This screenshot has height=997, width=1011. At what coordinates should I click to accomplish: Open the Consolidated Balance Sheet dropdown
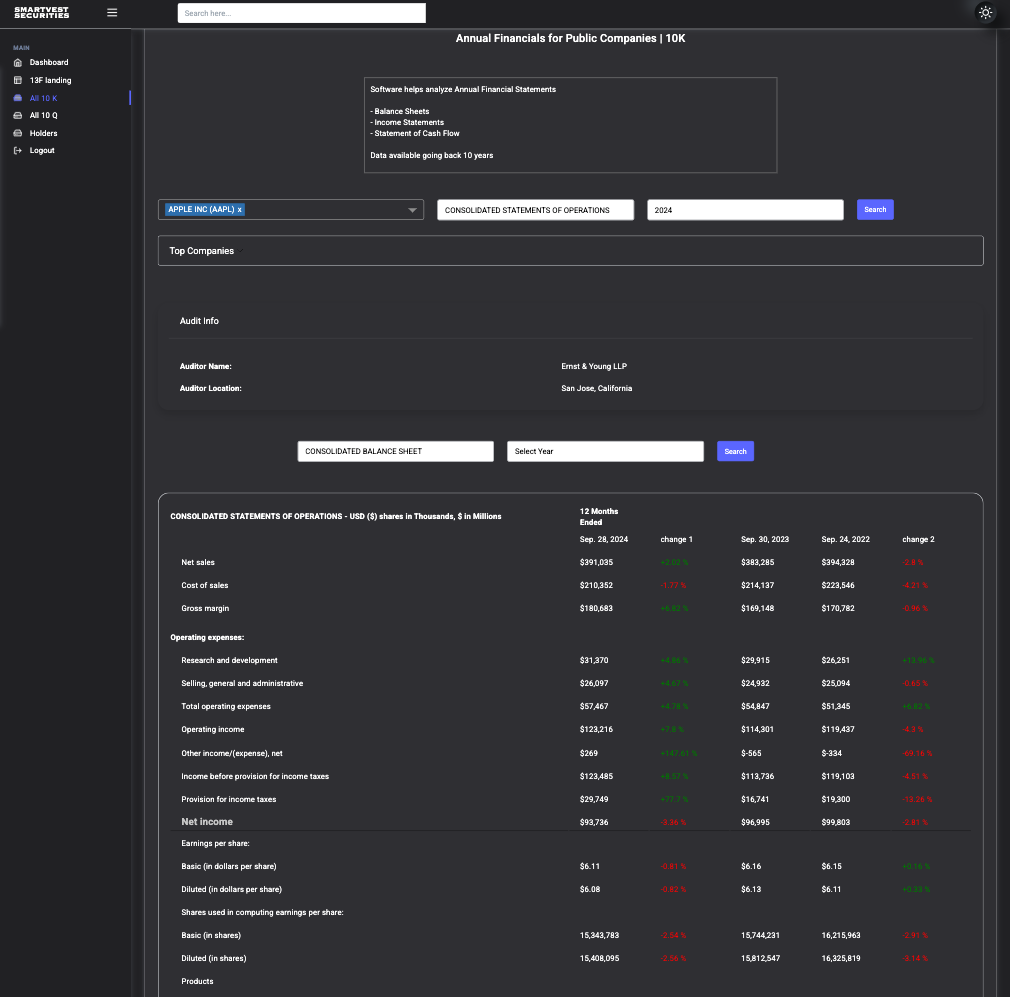(395, 451)
